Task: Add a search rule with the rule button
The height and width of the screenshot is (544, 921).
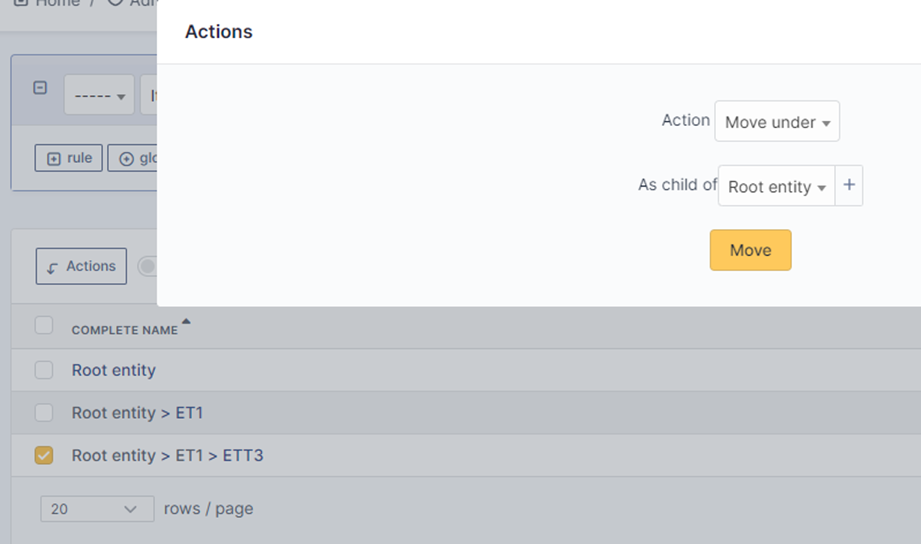Action: tap(69, 158)
